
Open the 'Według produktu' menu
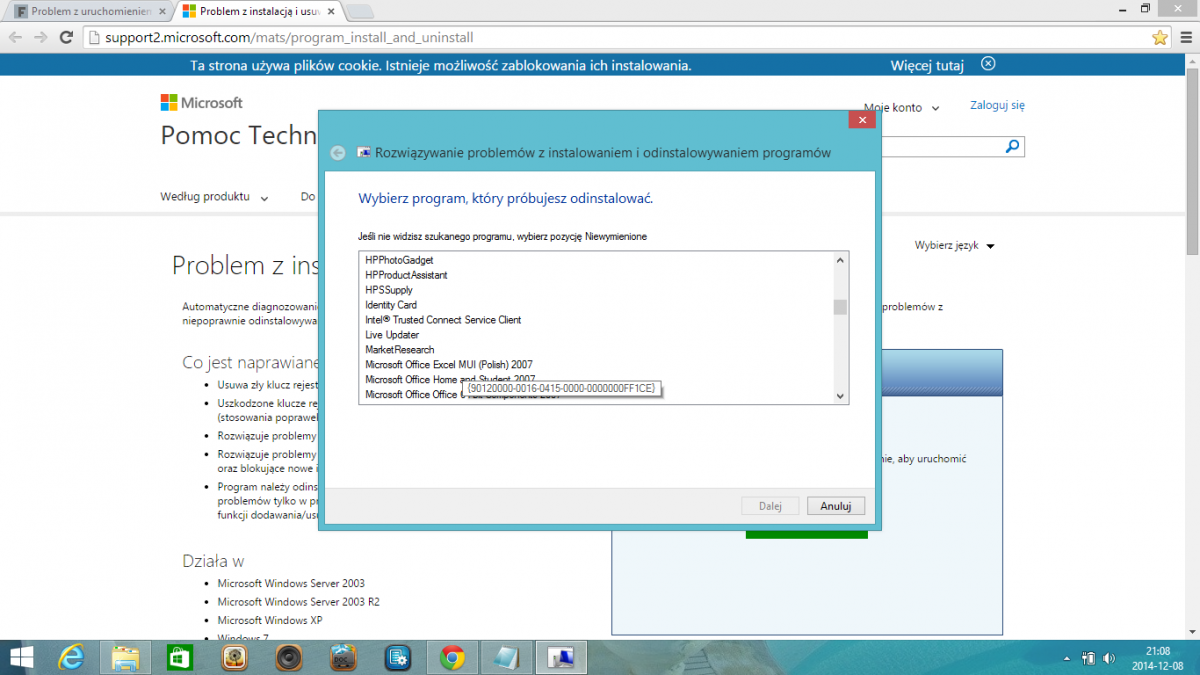(x=214, y=197)
